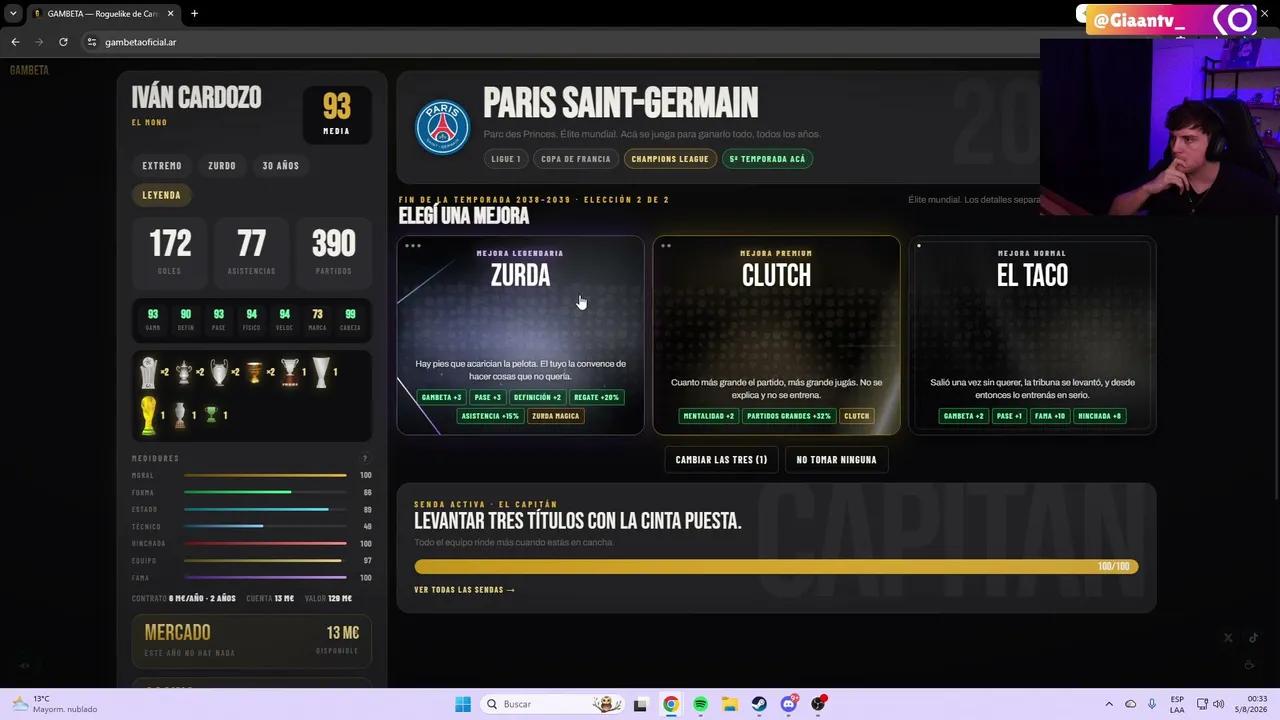Click the HINCHADA +8 bonus tag
Image resolution: width=1280 pixels, height=720 pixels.
point(1100,416)
